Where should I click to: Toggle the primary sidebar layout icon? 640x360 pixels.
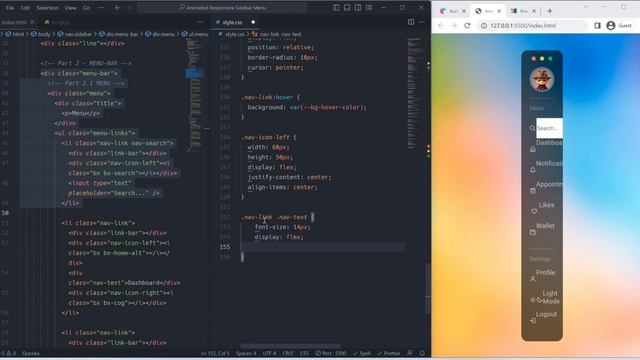tap(336, 7)
